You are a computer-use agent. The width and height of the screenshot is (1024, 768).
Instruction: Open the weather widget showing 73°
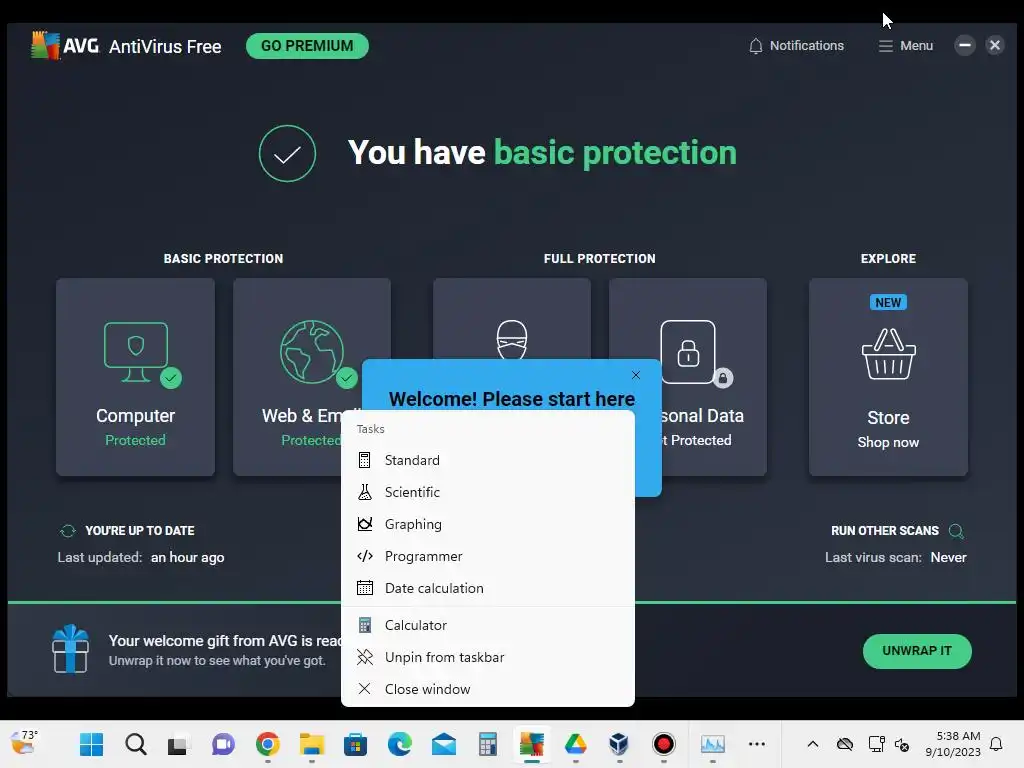pos(25,743)
